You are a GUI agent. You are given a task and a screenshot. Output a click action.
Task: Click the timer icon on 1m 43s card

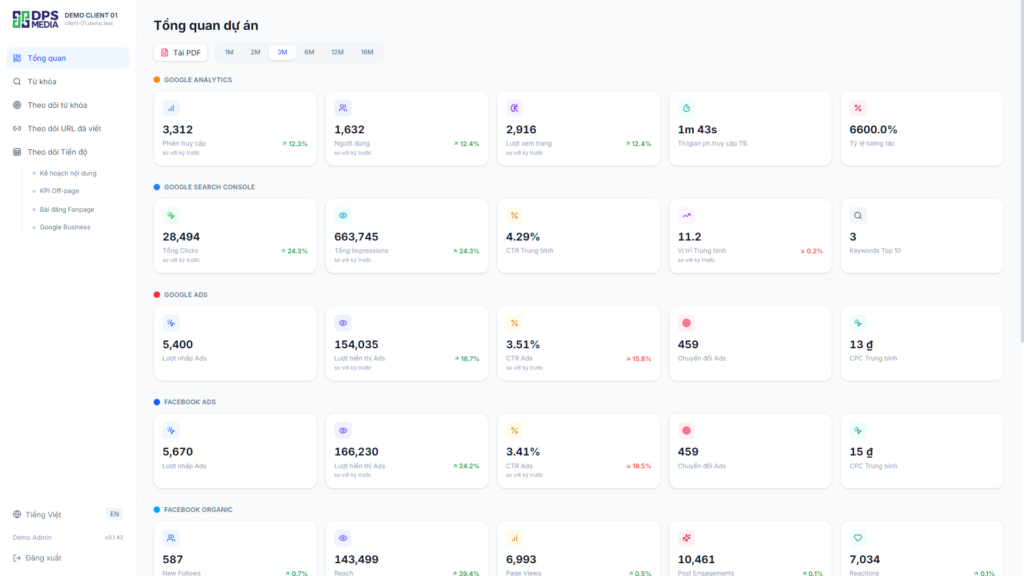pos(686,108)
